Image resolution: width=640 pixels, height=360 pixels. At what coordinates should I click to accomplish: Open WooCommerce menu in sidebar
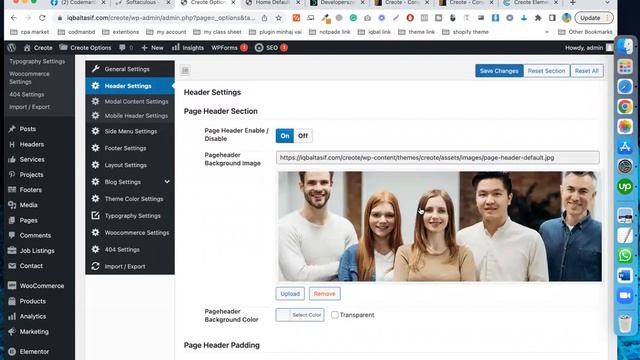(42, 286)
